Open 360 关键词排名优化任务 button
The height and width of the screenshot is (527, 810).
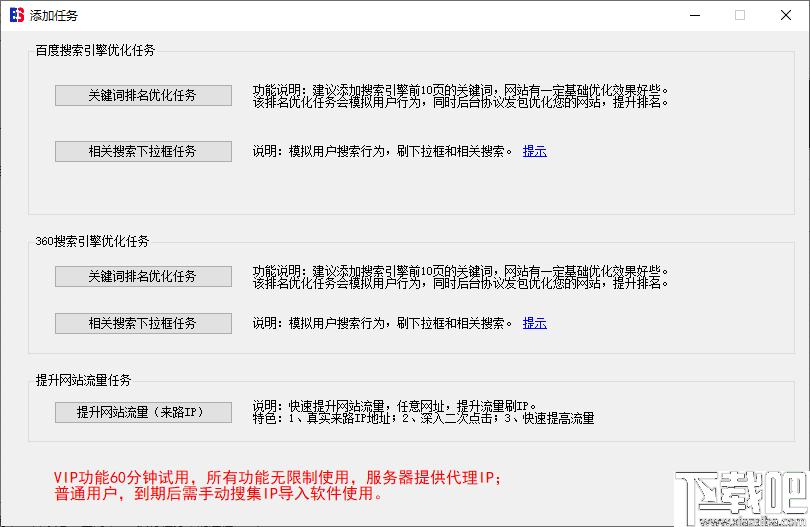pyautogui.click(x=143, y=276)
